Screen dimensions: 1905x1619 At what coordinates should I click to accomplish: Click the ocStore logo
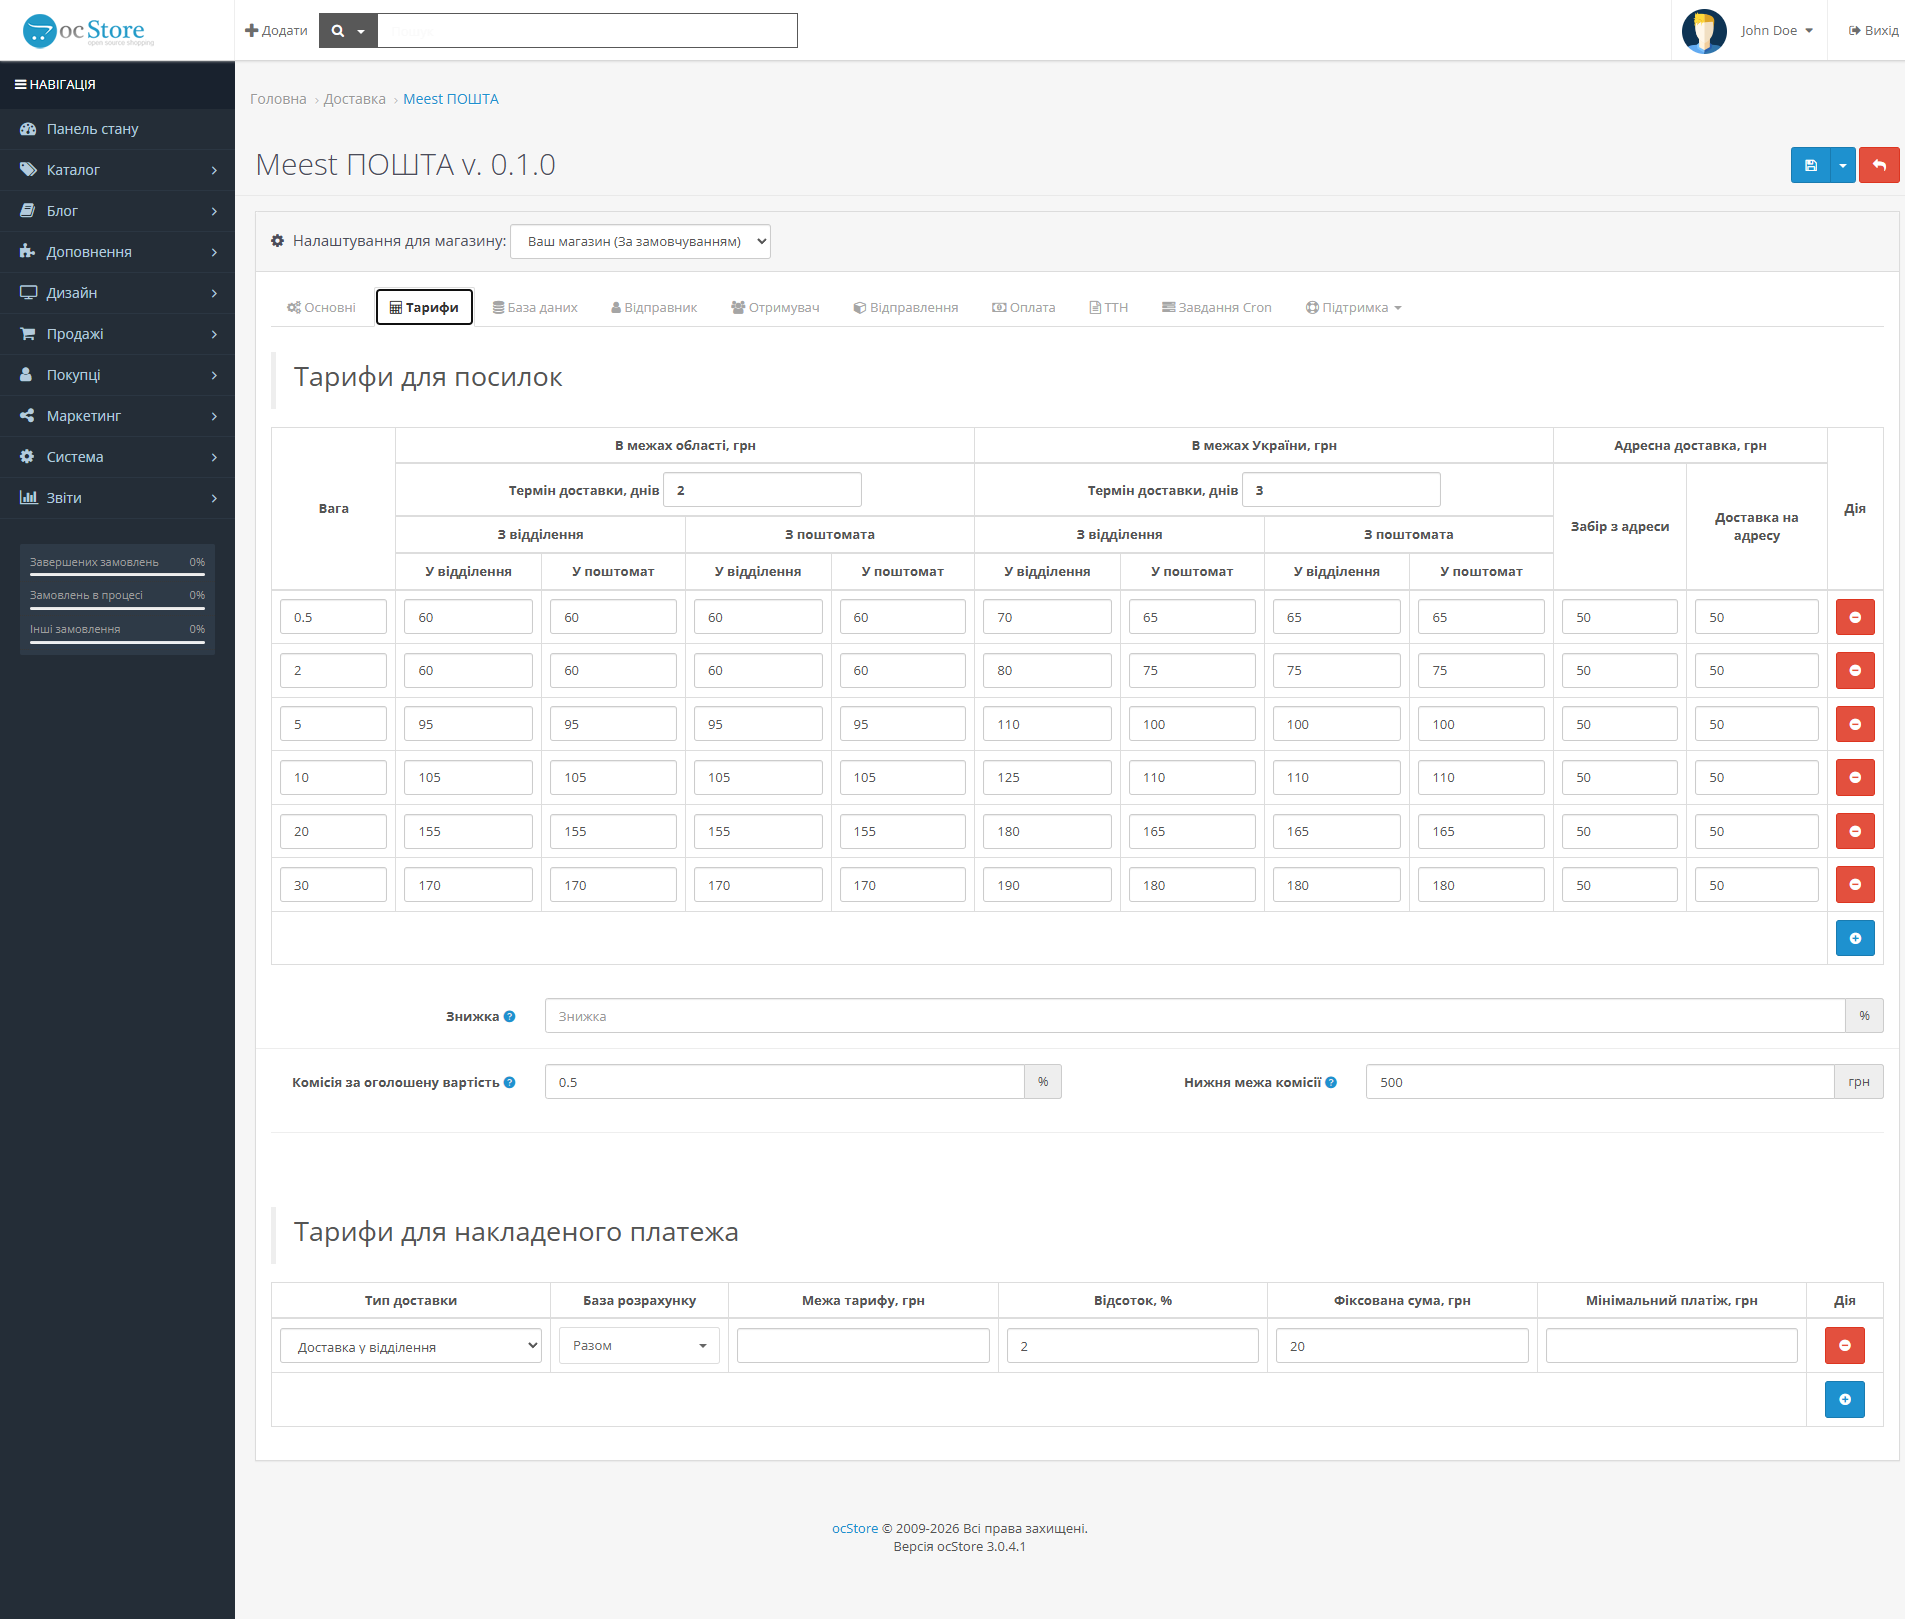tap(88, 31)
